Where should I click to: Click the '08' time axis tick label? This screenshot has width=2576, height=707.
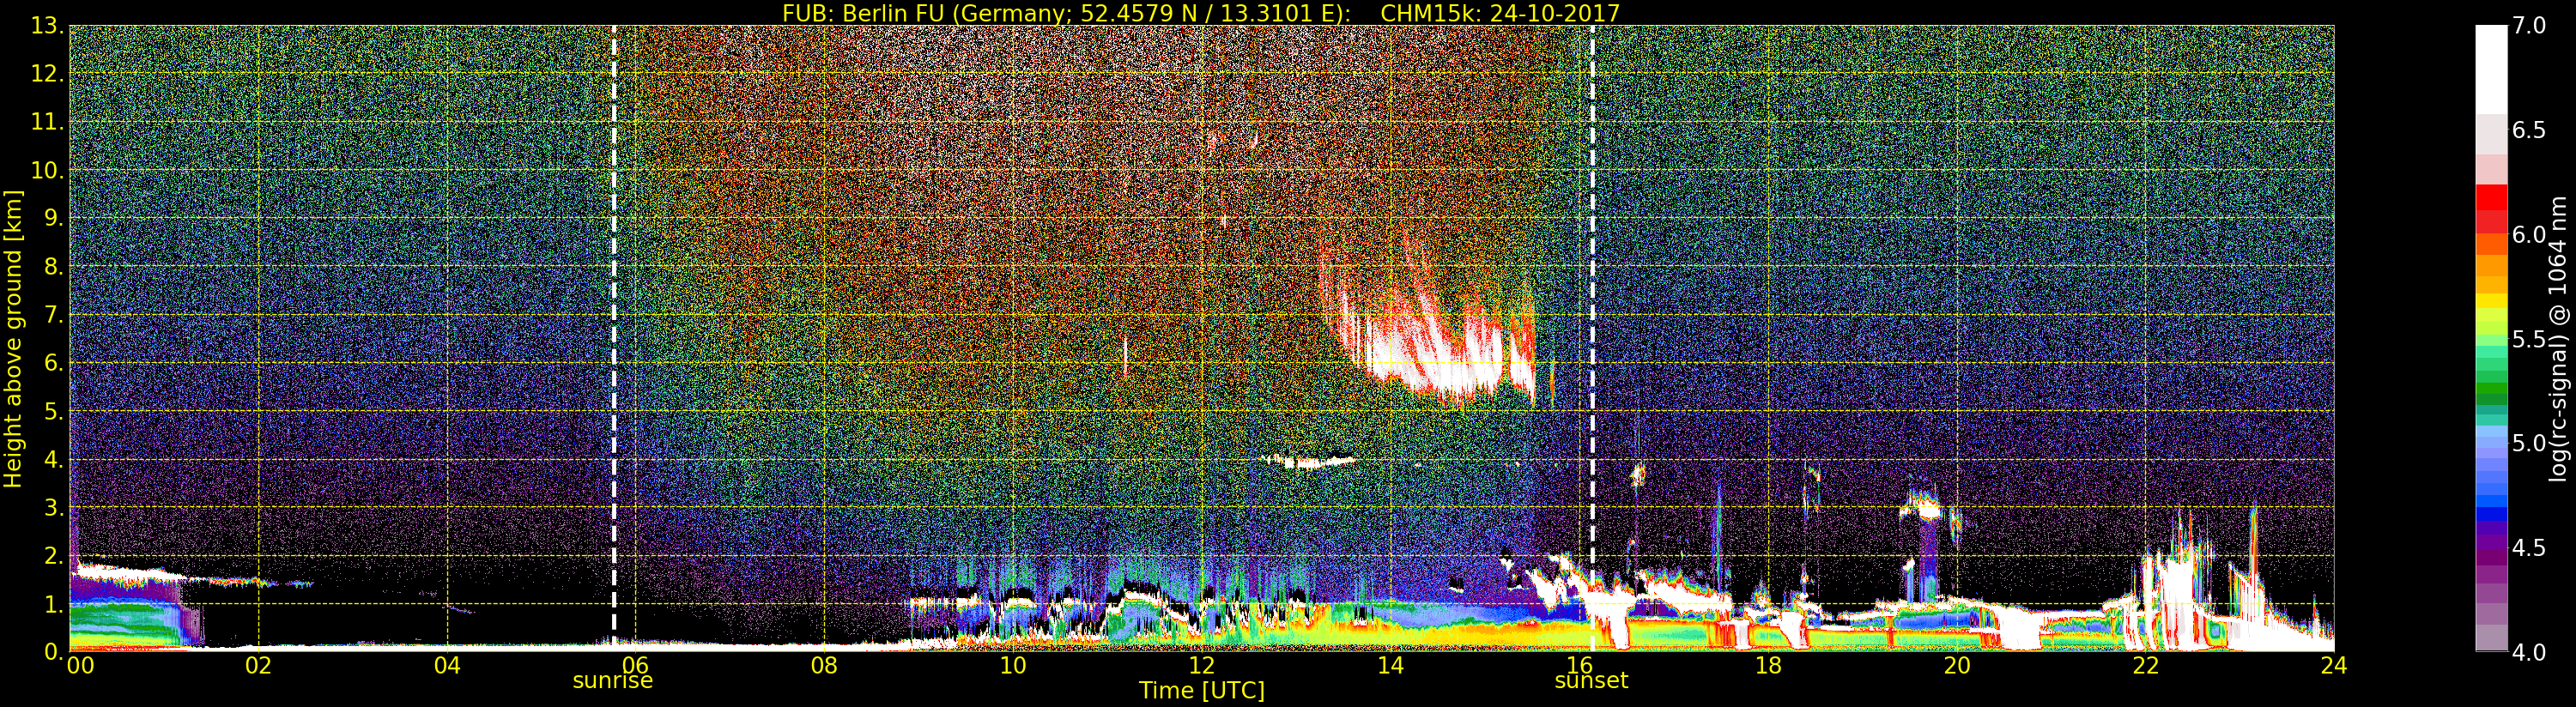(824, 665)
